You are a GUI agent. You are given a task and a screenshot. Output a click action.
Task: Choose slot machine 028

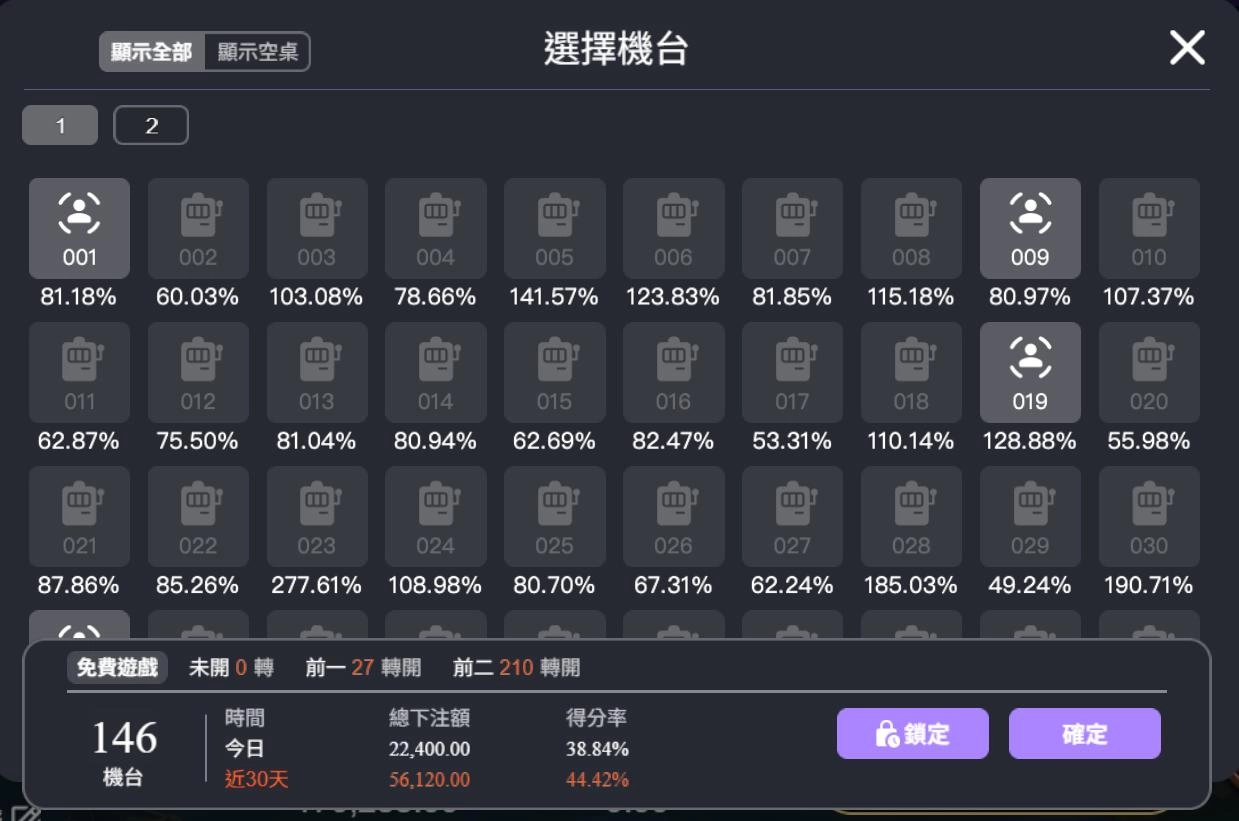[x=911, y=516]
